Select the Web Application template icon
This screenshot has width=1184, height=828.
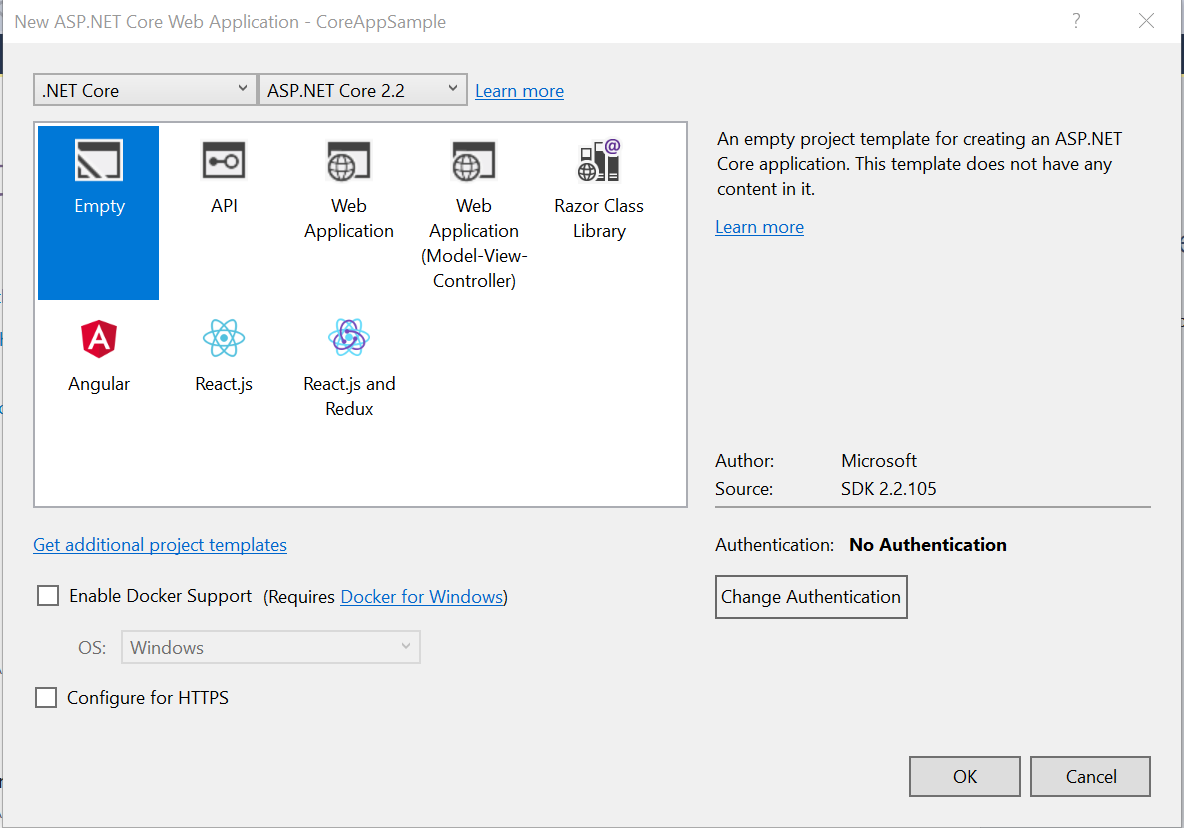pos(349,162)
